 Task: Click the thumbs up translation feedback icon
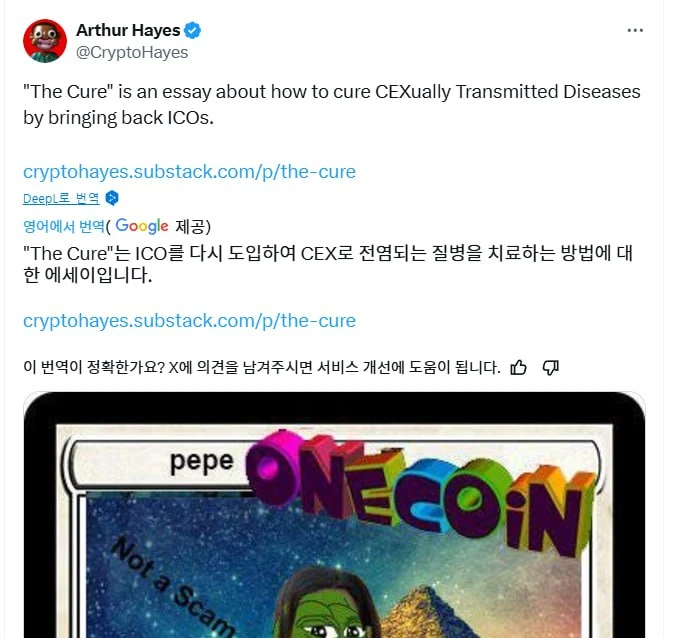tap(518, 368)
